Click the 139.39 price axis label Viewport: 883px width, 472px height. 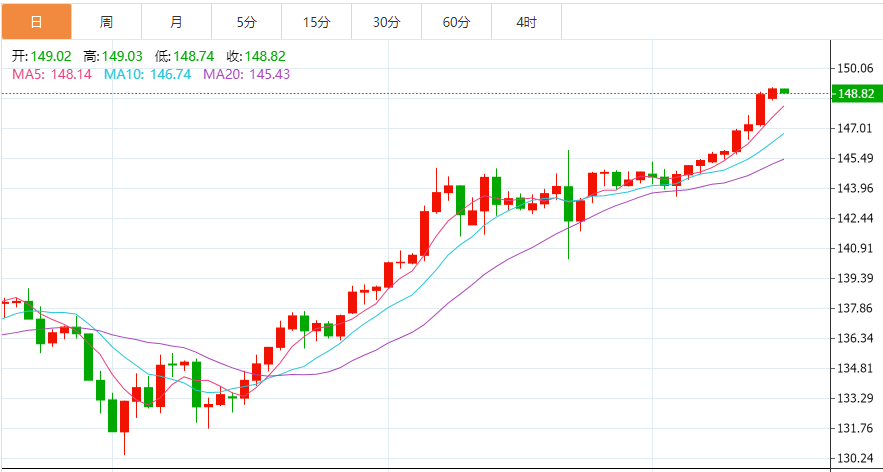coord(857,278)
